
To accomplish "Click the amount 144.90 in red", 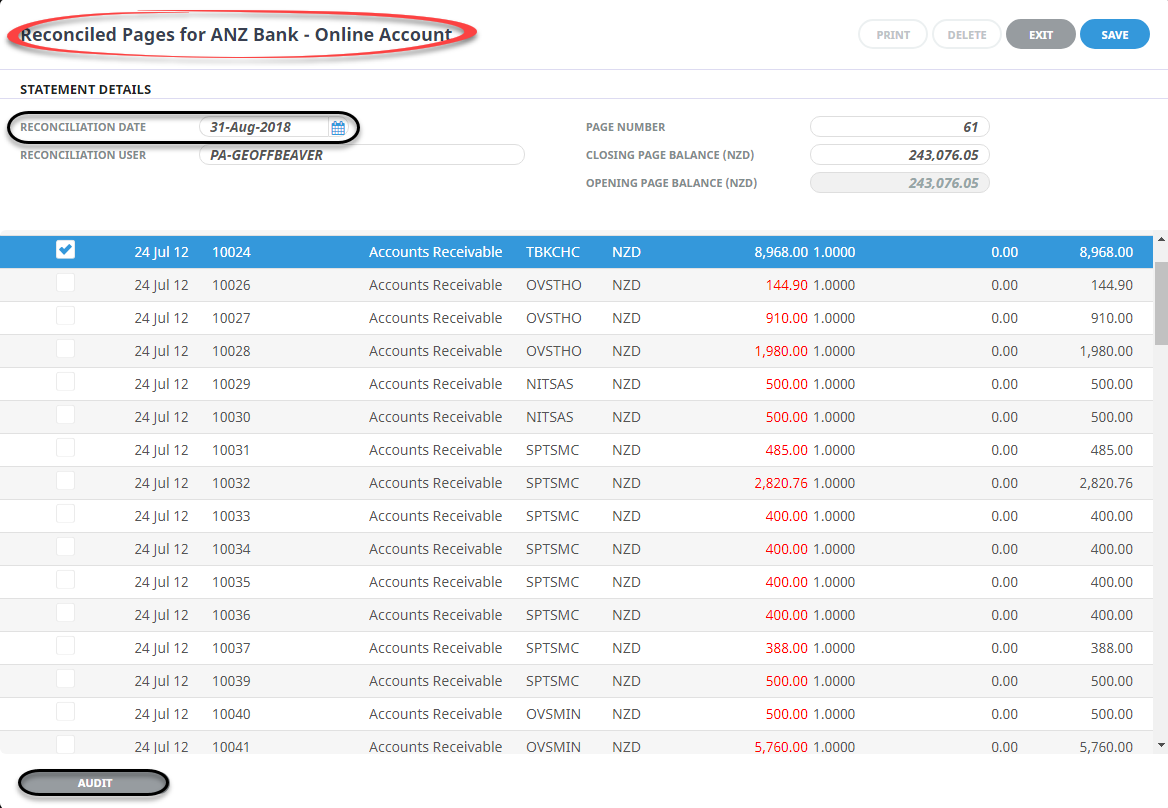I will point(787,285).
